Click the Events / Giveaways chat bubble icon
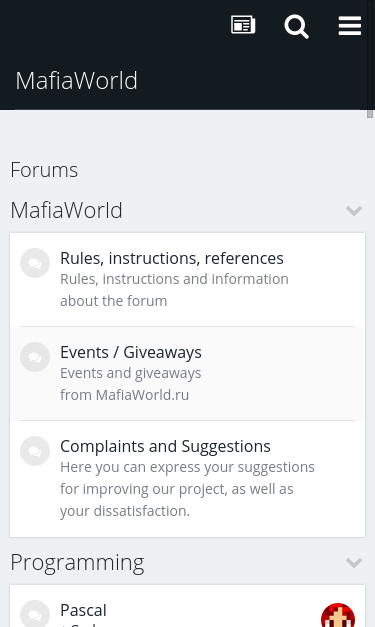Screen dimensions: 375x627 [x=35, y=357]
